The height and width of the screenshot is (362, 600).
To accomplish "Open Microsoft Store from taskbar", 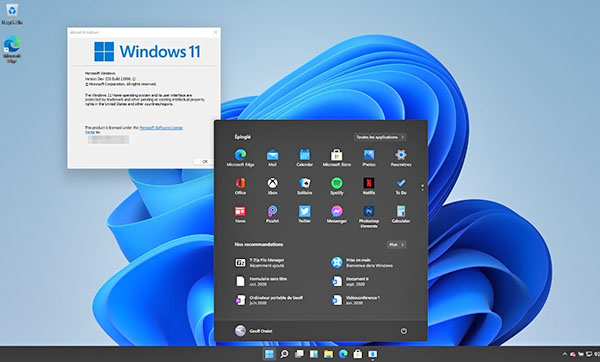I will pyautogui.click(x=357, y=354).
